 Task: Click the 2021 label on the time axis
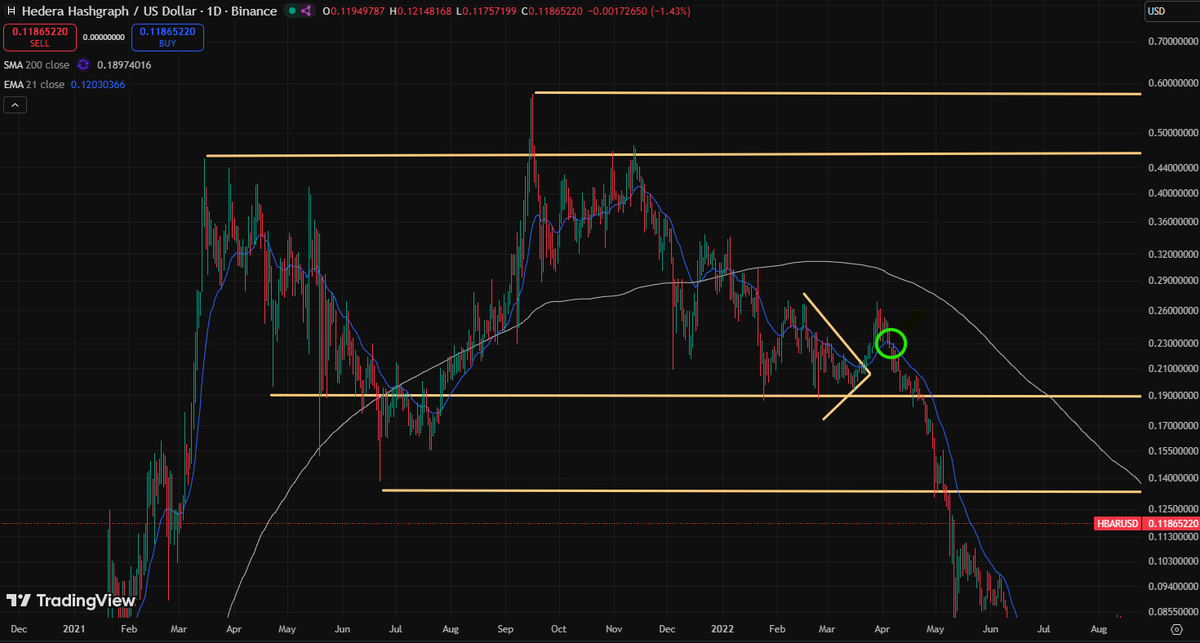(x=72, y=629)
